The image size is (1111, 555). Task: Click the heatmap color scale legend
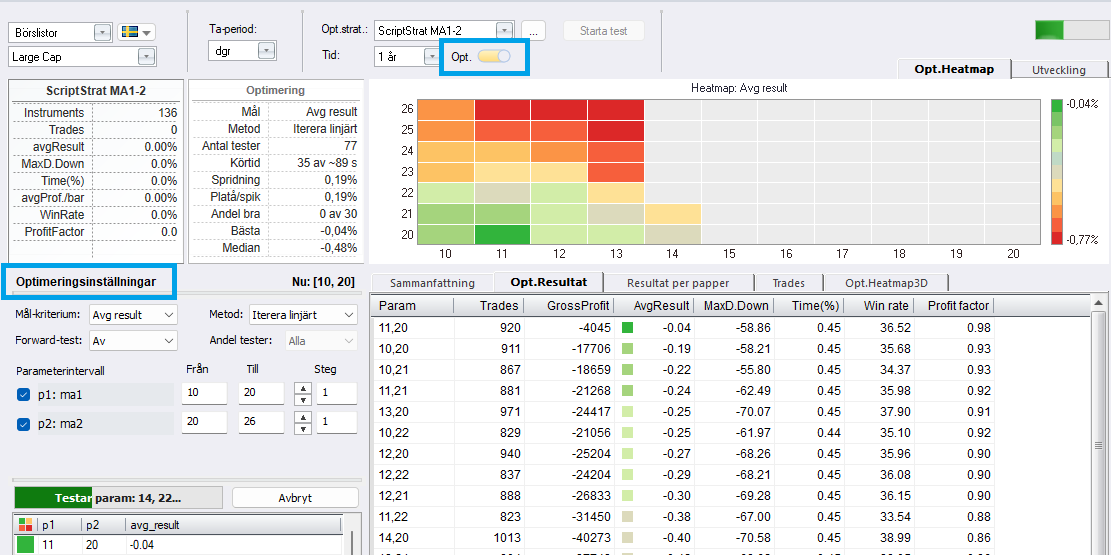[x=1056, y=172]
